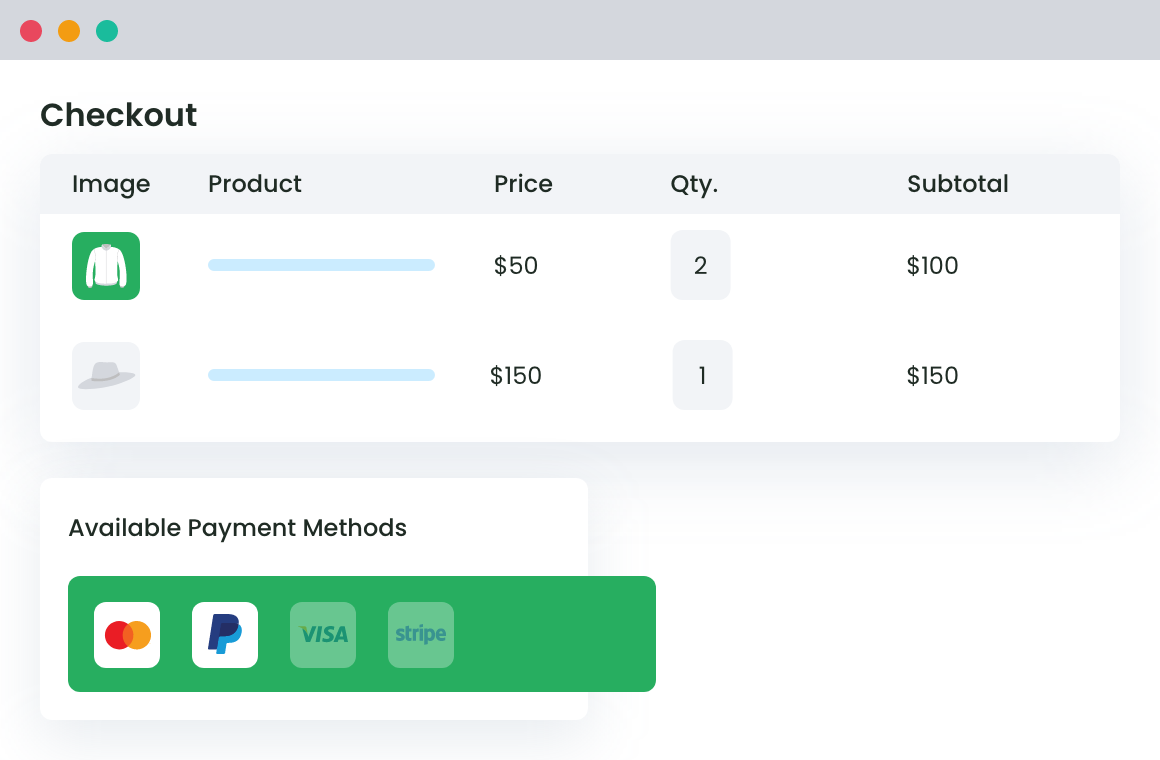1160x760 pixels.
Task: Click the green traffic-light window control
Action: pos(105,30)
